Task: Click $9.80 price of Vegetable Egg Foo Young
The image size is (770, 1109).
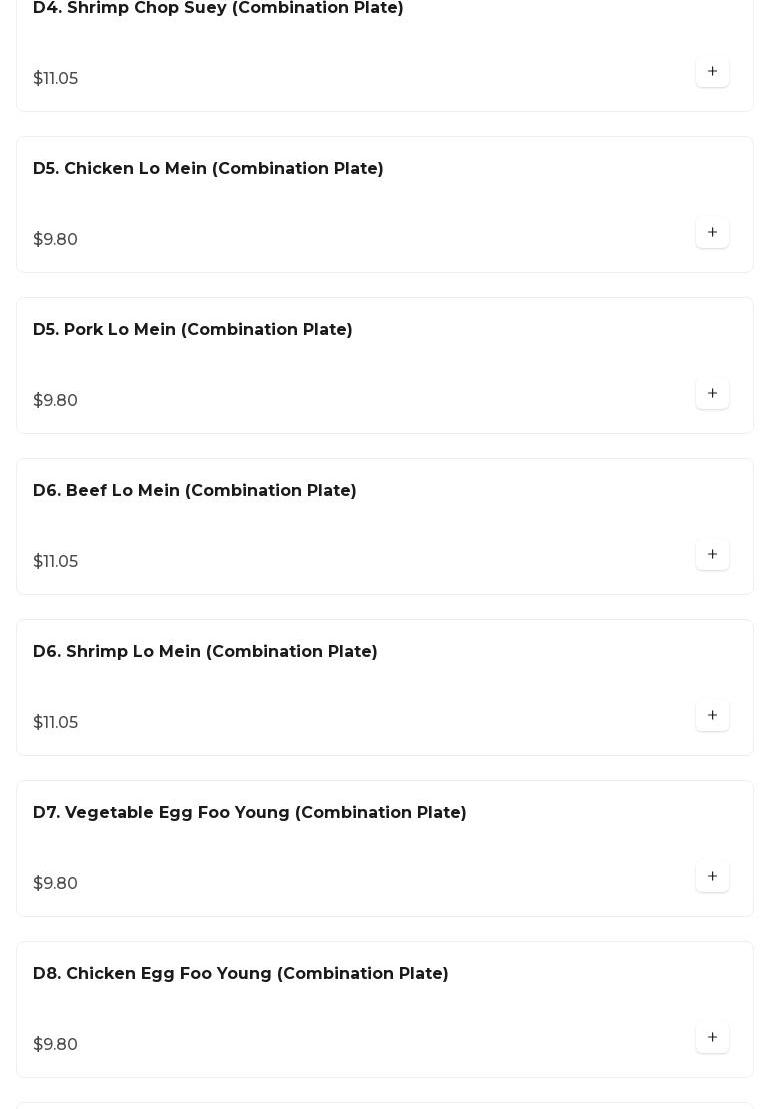Action: point(56,884)
